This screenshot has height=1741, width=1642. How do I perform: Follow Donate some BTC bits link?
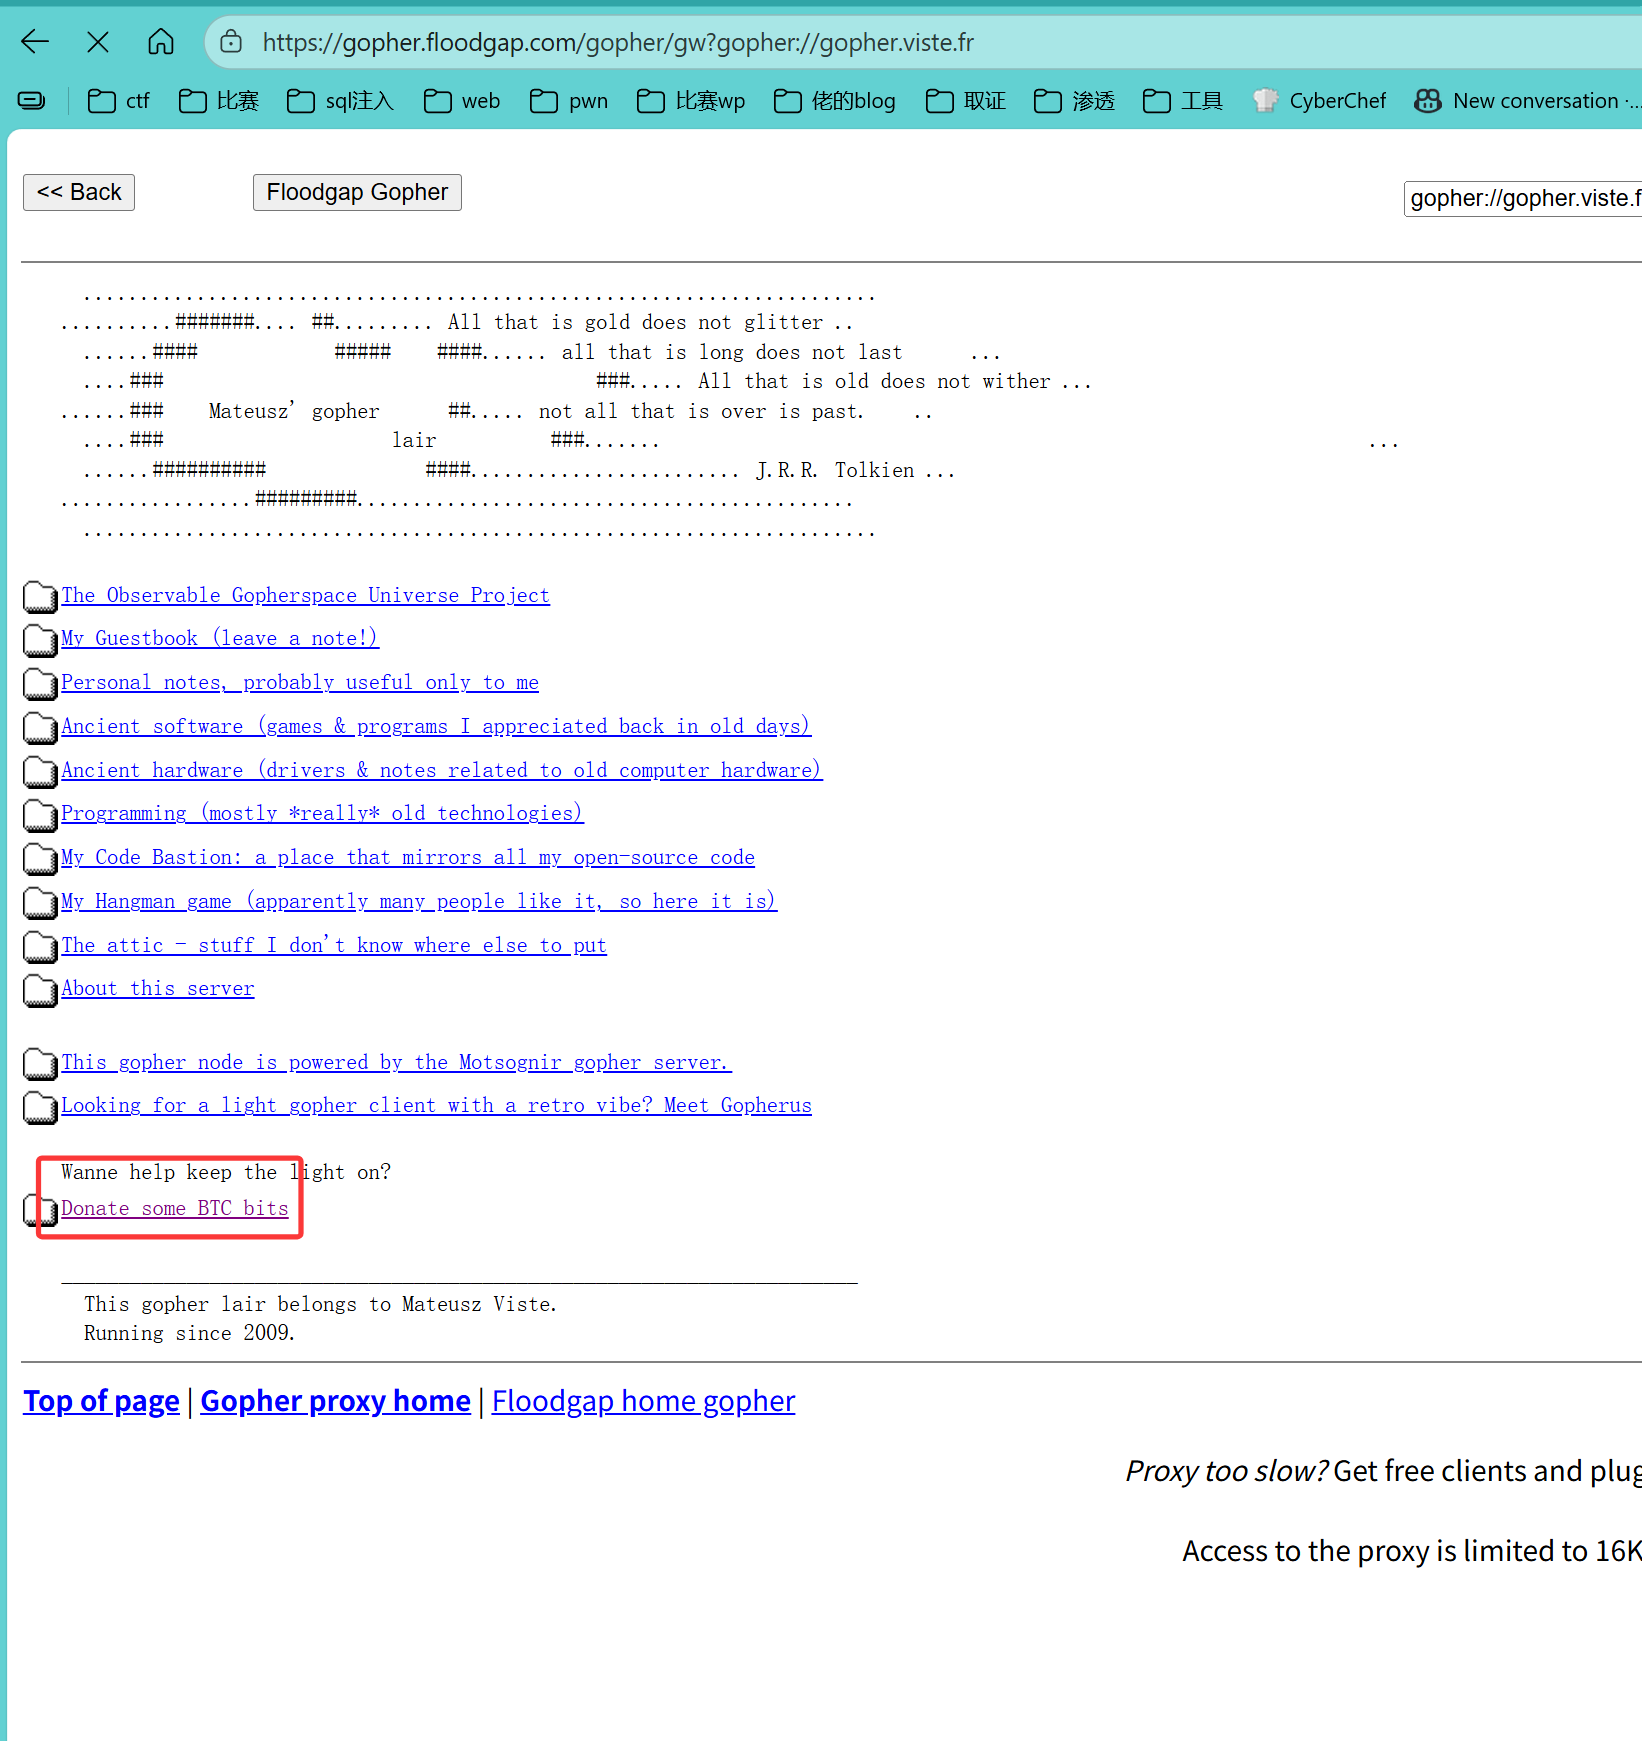coord(175,1208)
